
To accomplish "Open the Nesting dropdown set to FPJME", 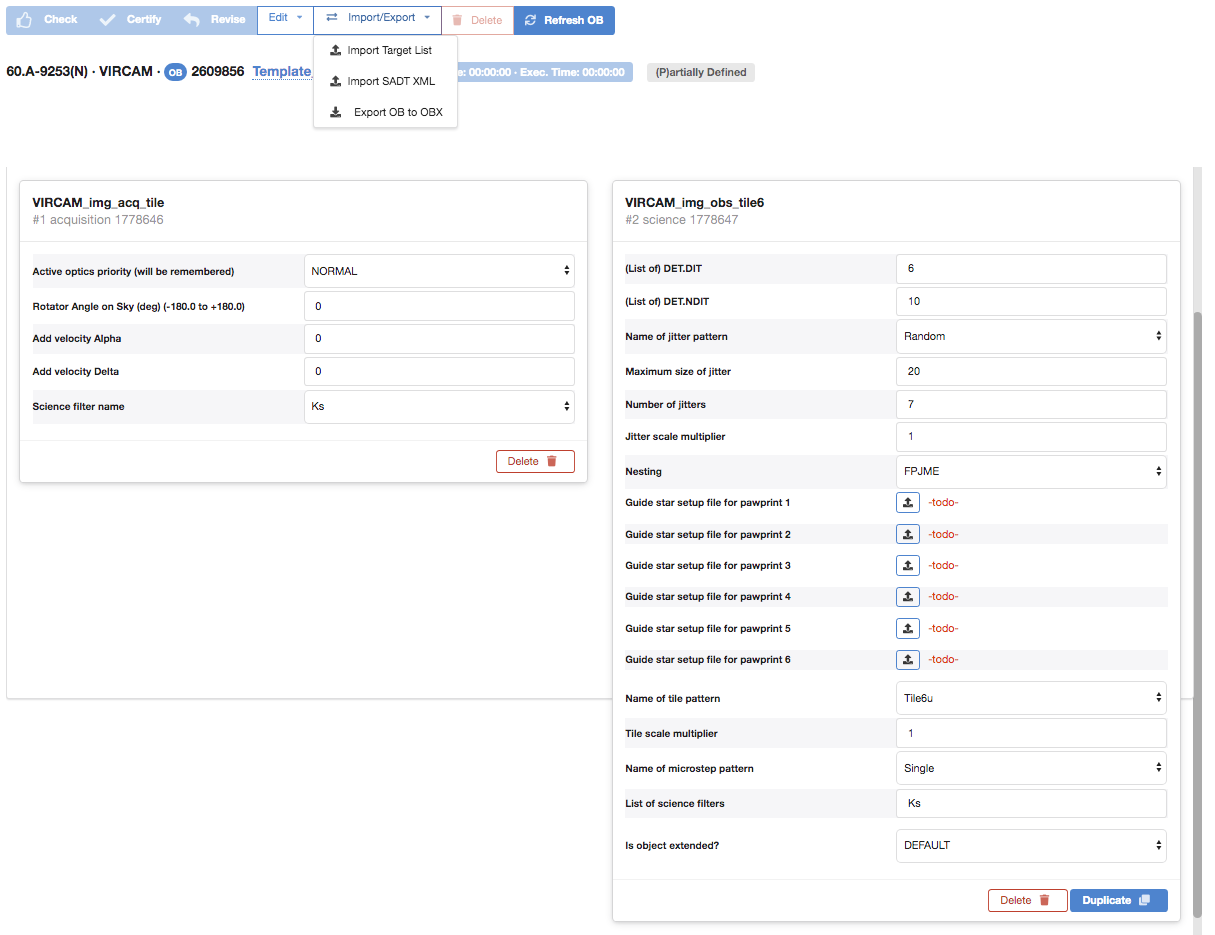I will click(1031, 471).
